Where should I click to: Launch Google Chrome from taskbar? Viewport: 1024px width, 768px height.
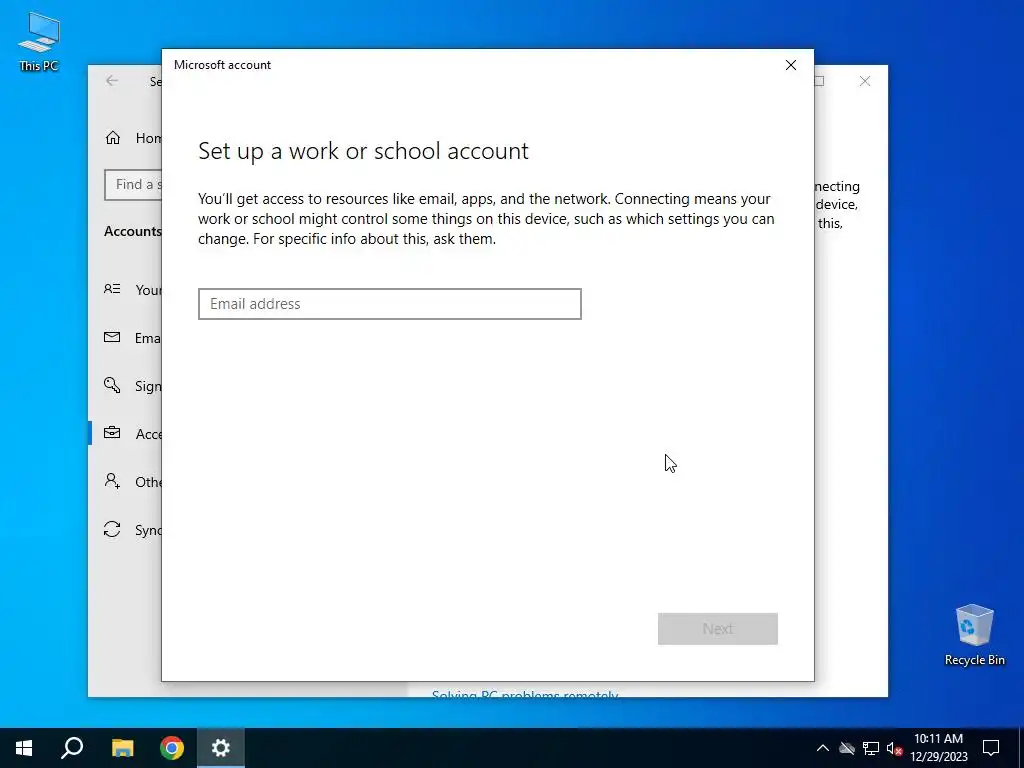(172, 748)
